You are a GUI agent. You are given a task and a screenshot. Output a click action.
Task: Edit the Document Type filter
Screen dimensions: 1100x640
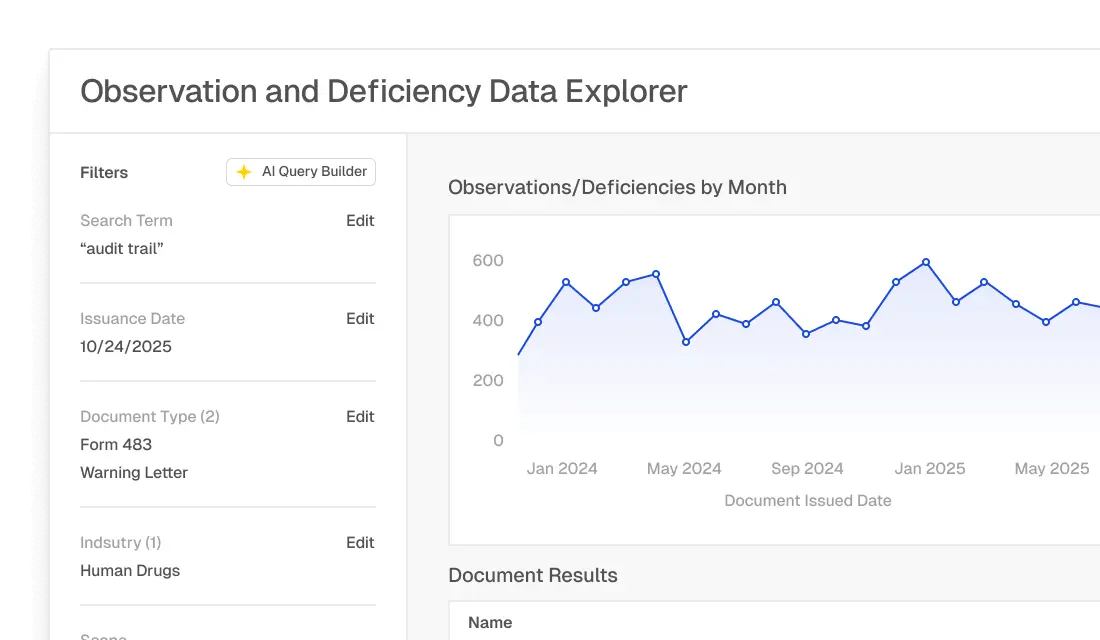pyautogui.click(x=360, y=417)
